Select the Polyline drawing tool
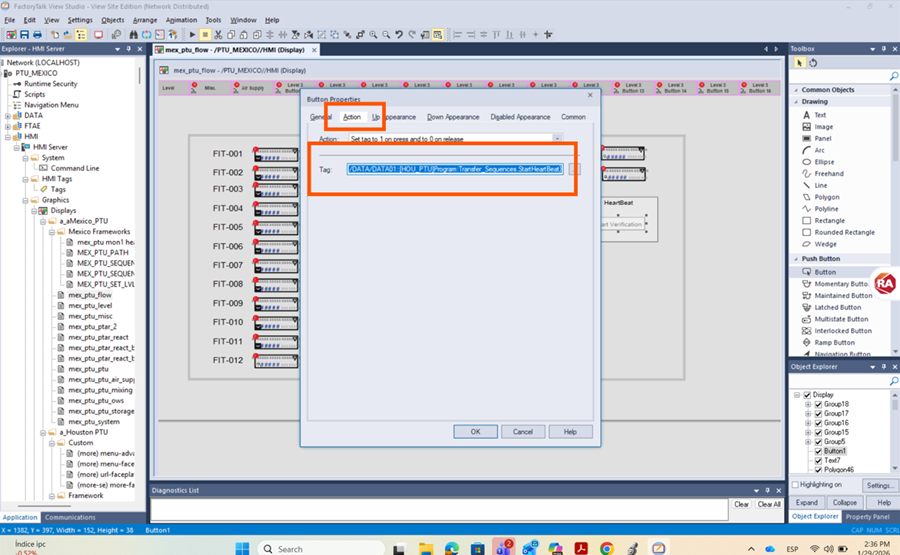Viewport: 900px width, 555px height. pyautogui.click(x=827, y=209)
